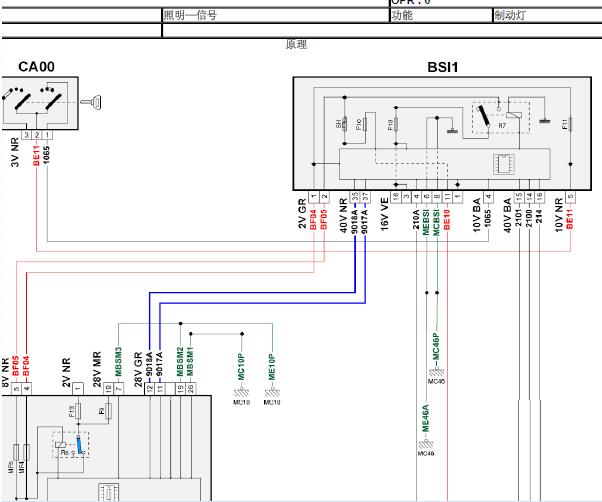Click the red BF04 label below BSI1
602x502 pixels.
coord(313,220)
